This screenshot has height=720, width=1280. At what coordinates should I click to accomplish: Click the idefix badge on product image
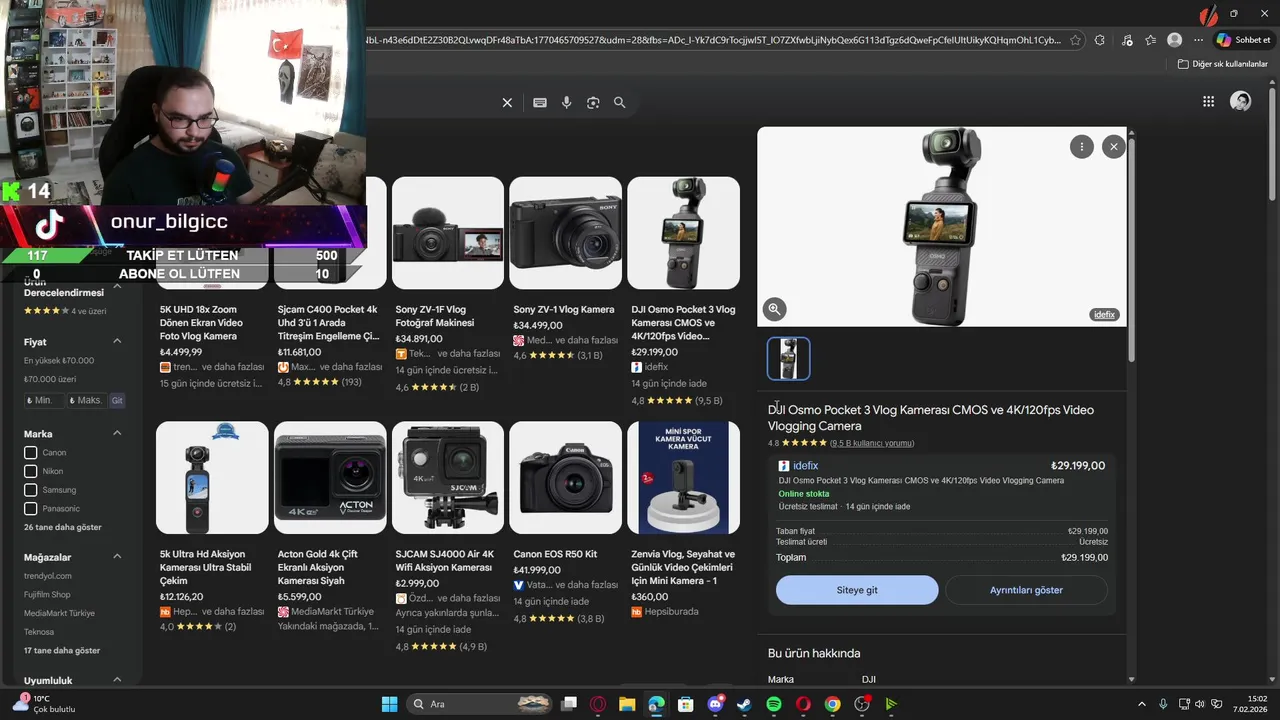pyautogui.click(x=1104, y=314)
